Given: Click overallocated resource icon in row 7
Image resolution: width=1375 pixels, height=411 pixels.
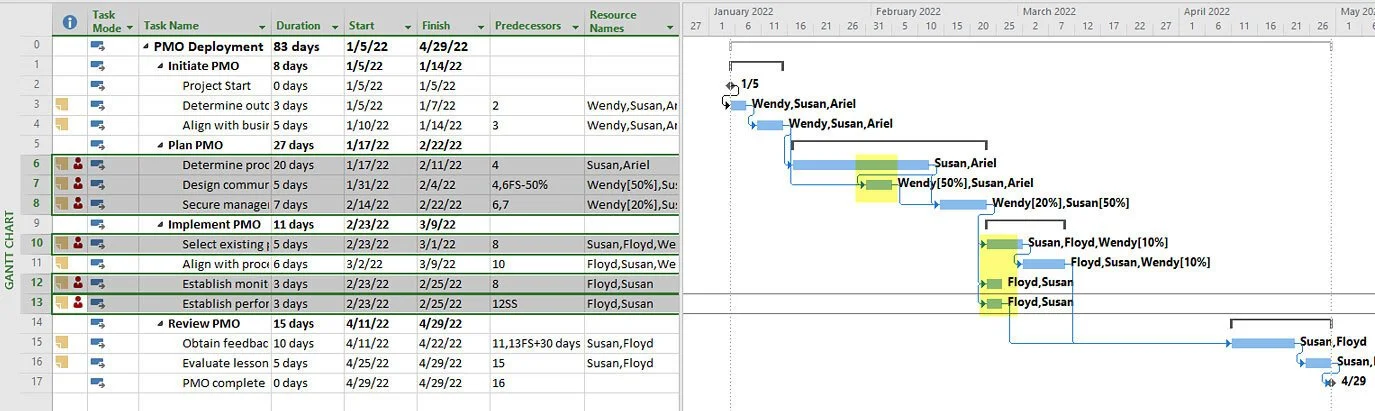Looking at the screenshot, I should point(78,184).
